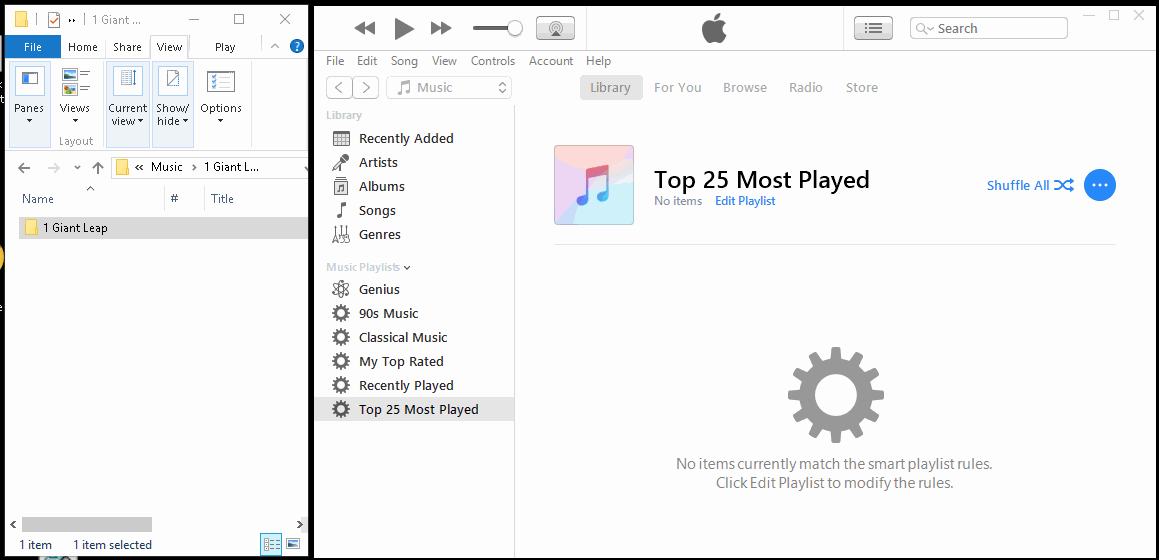Click the iTunes forward navigation arrow
The image size is (1159, 560).
366,87
